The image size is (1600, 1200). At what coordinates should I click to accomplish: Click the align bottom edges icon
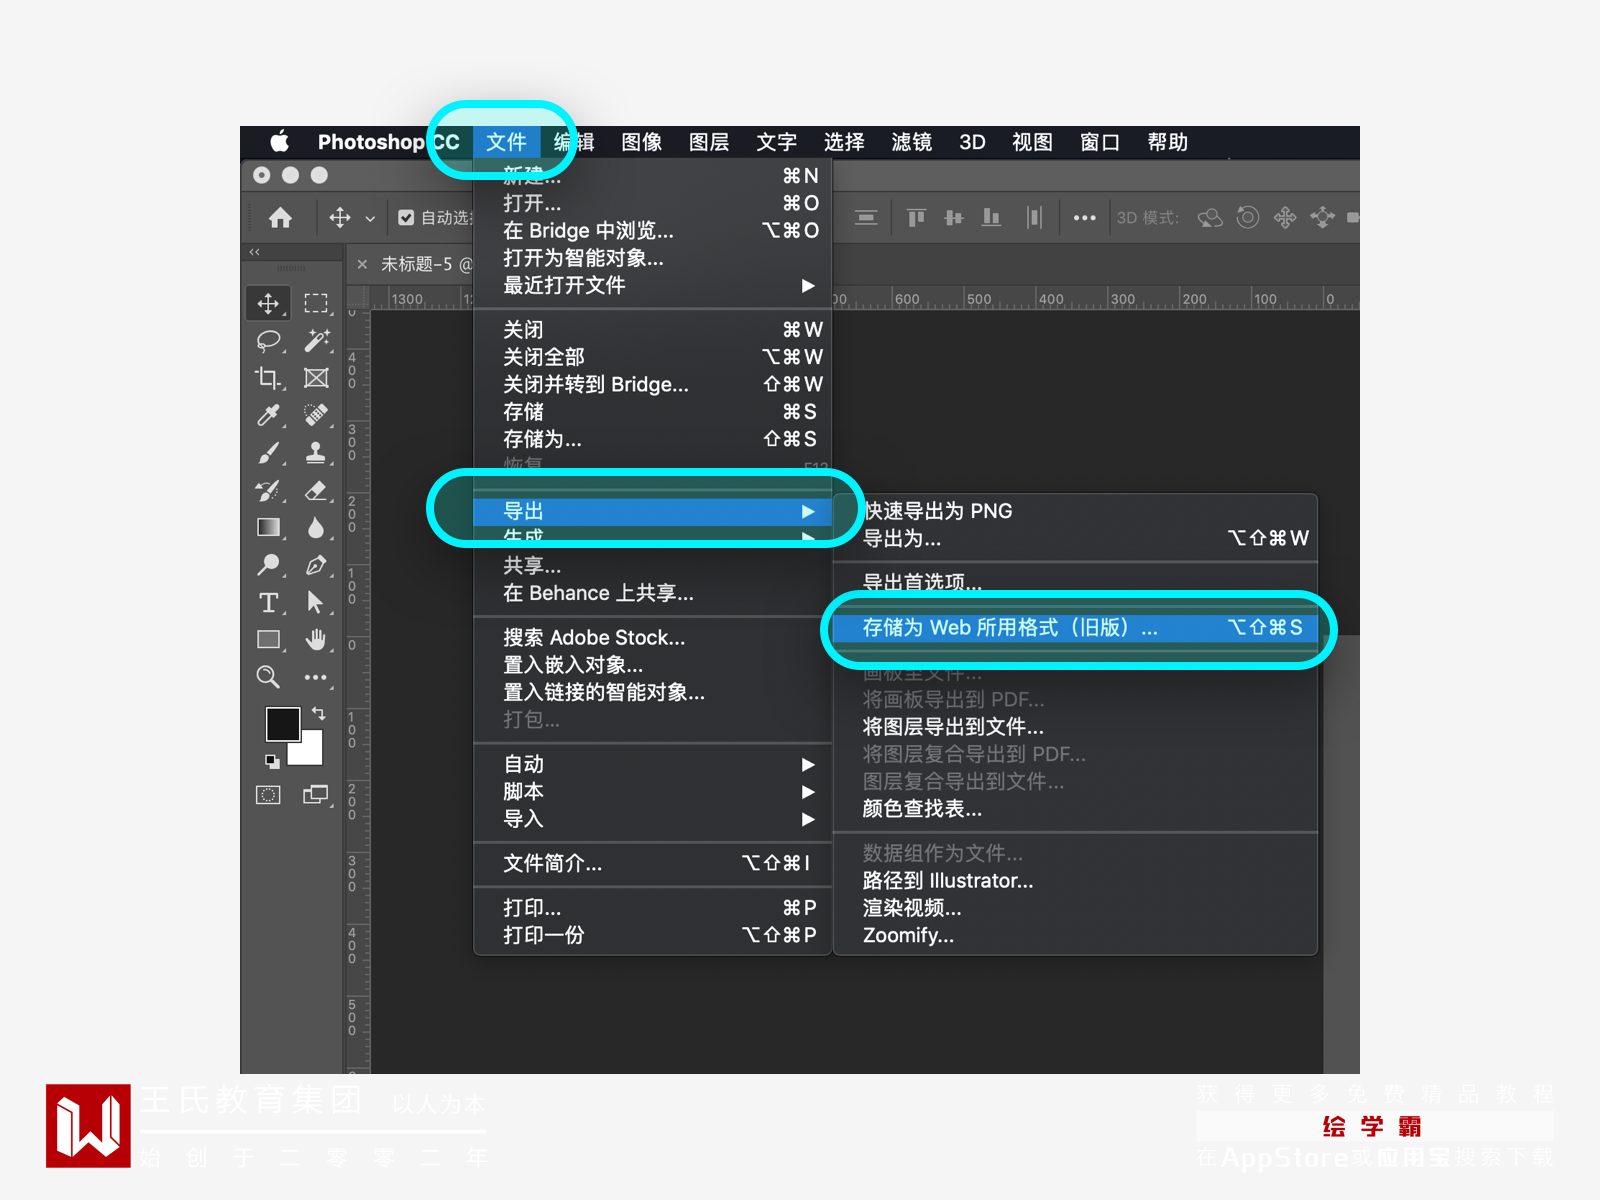click(x=991, y=217)
